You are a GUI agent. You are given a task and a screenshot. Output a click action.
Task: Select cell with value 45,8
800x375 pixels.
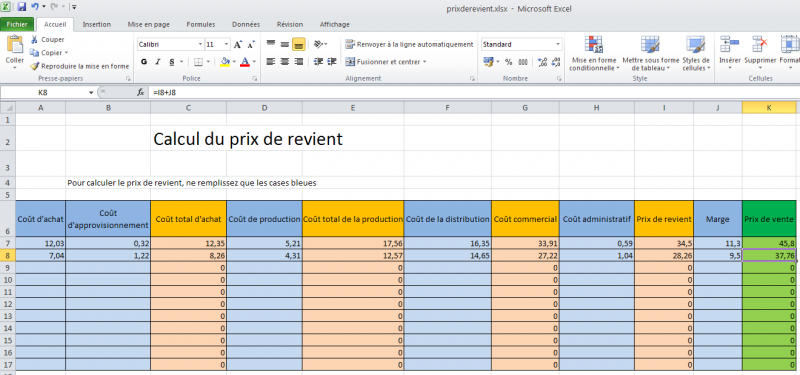tap(769, 243)
